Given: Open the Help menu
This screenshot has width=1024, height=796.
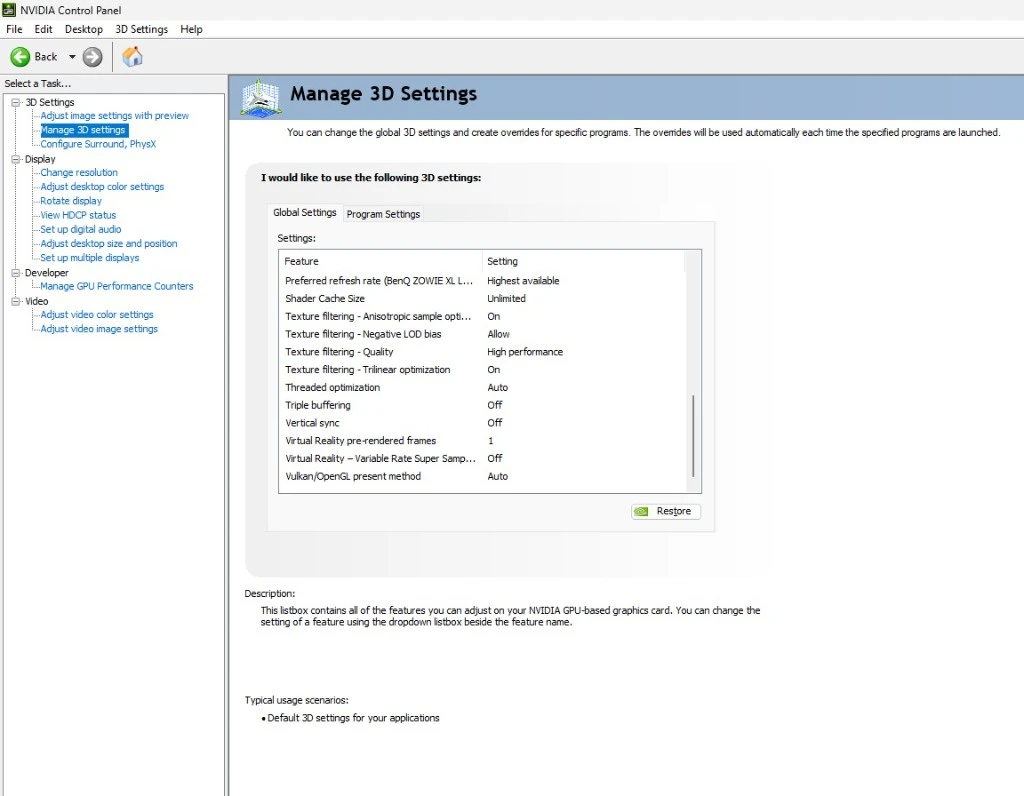Looking at the screenshot, I should (x=191, y=29).
